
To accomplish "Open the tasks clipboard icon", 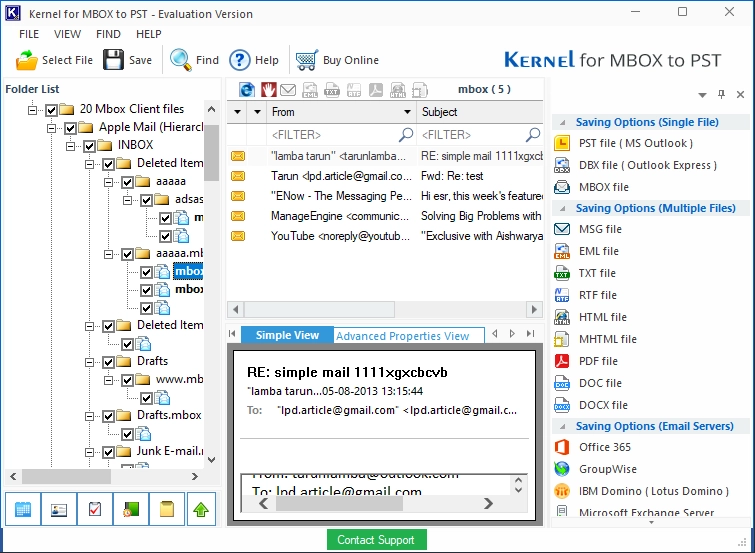I will pos(95,509).
